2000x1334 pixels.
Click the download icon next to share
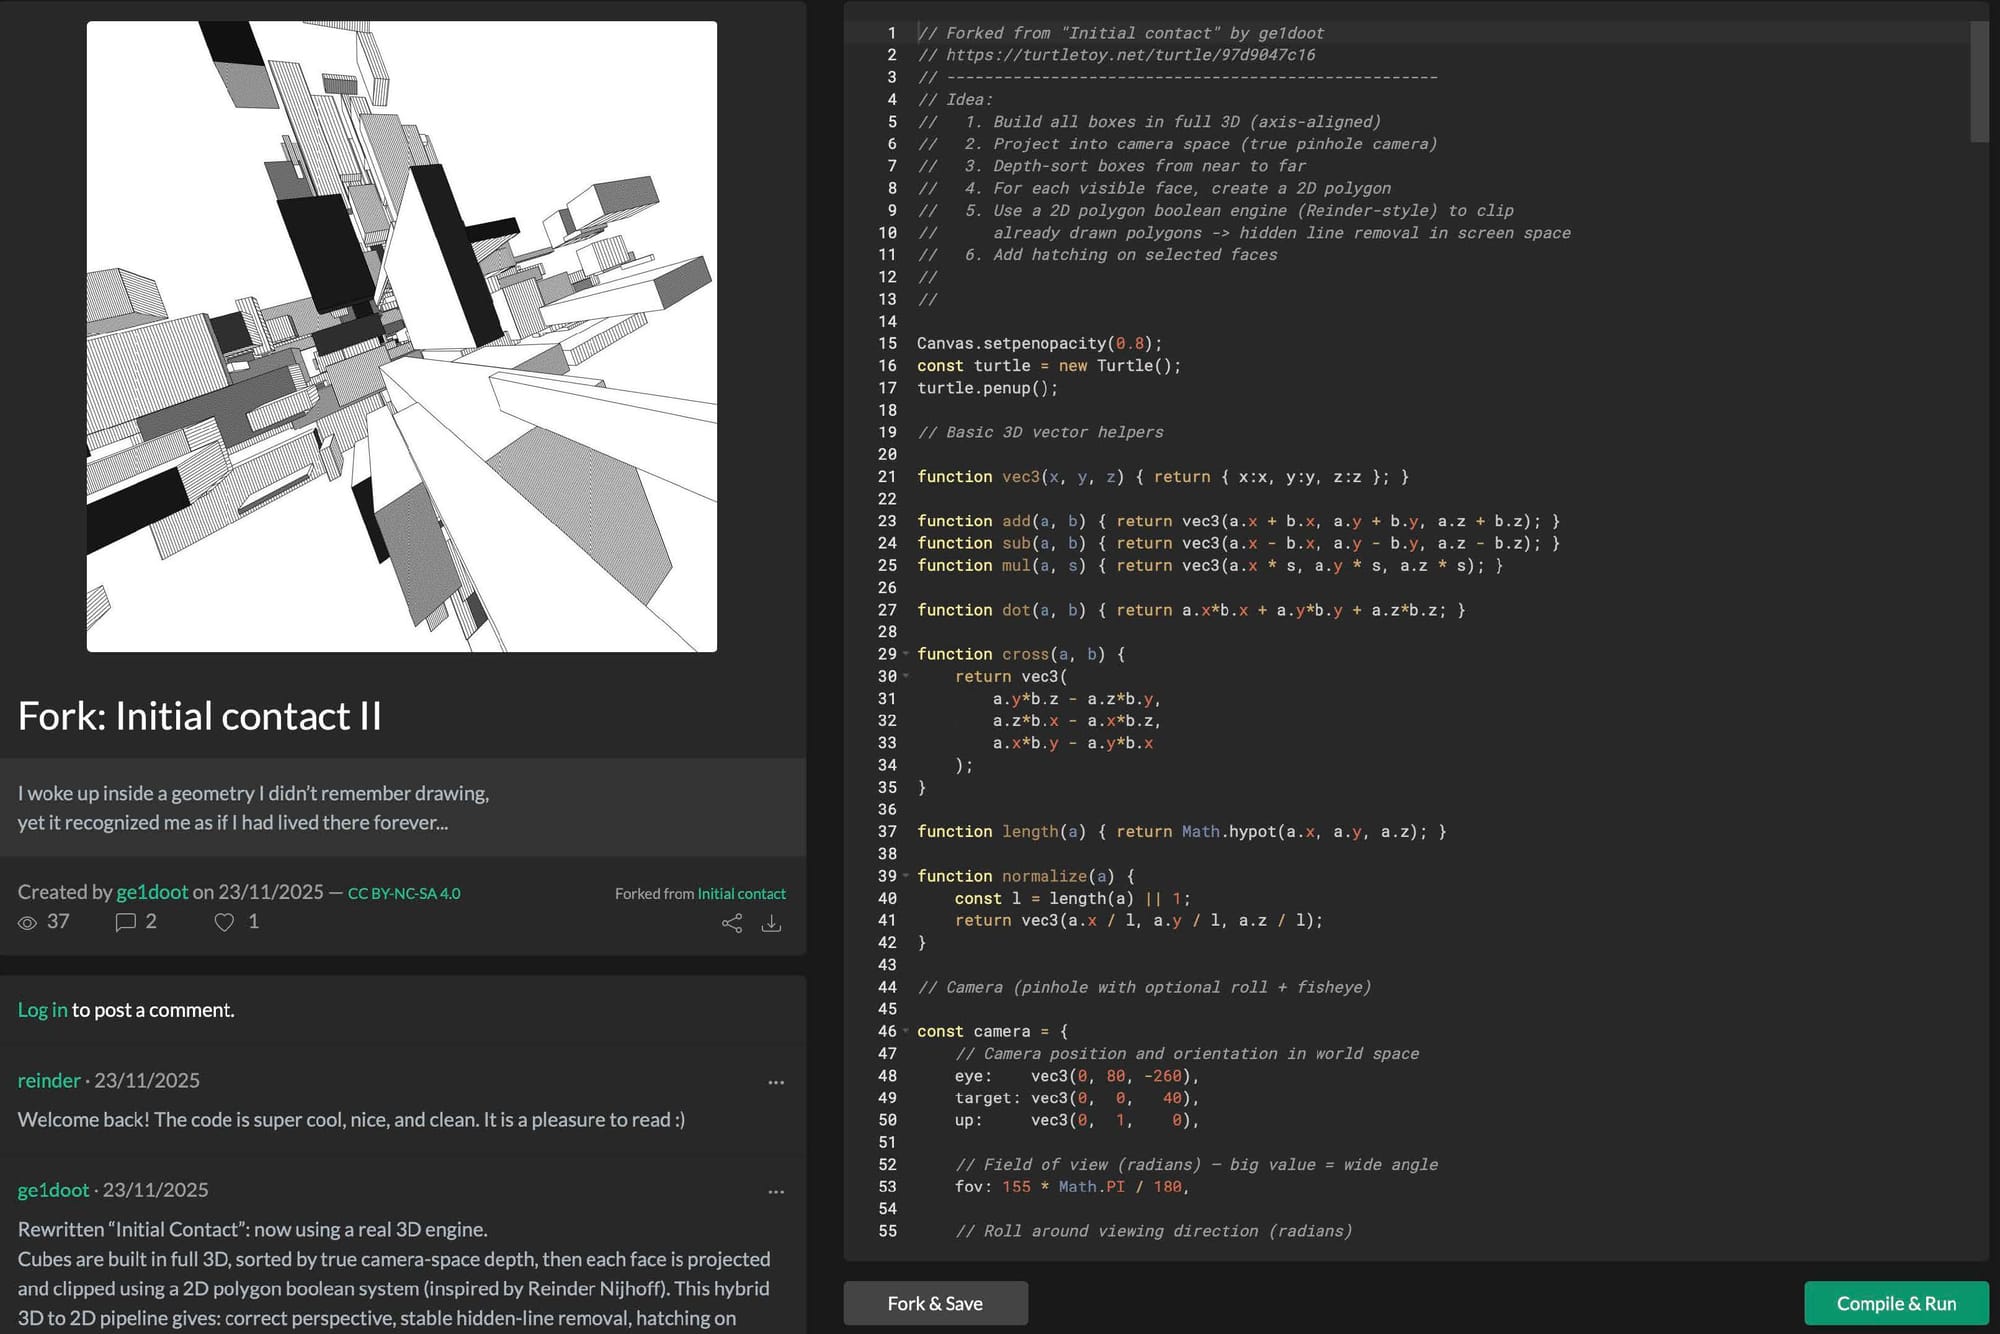pos(771,923)
